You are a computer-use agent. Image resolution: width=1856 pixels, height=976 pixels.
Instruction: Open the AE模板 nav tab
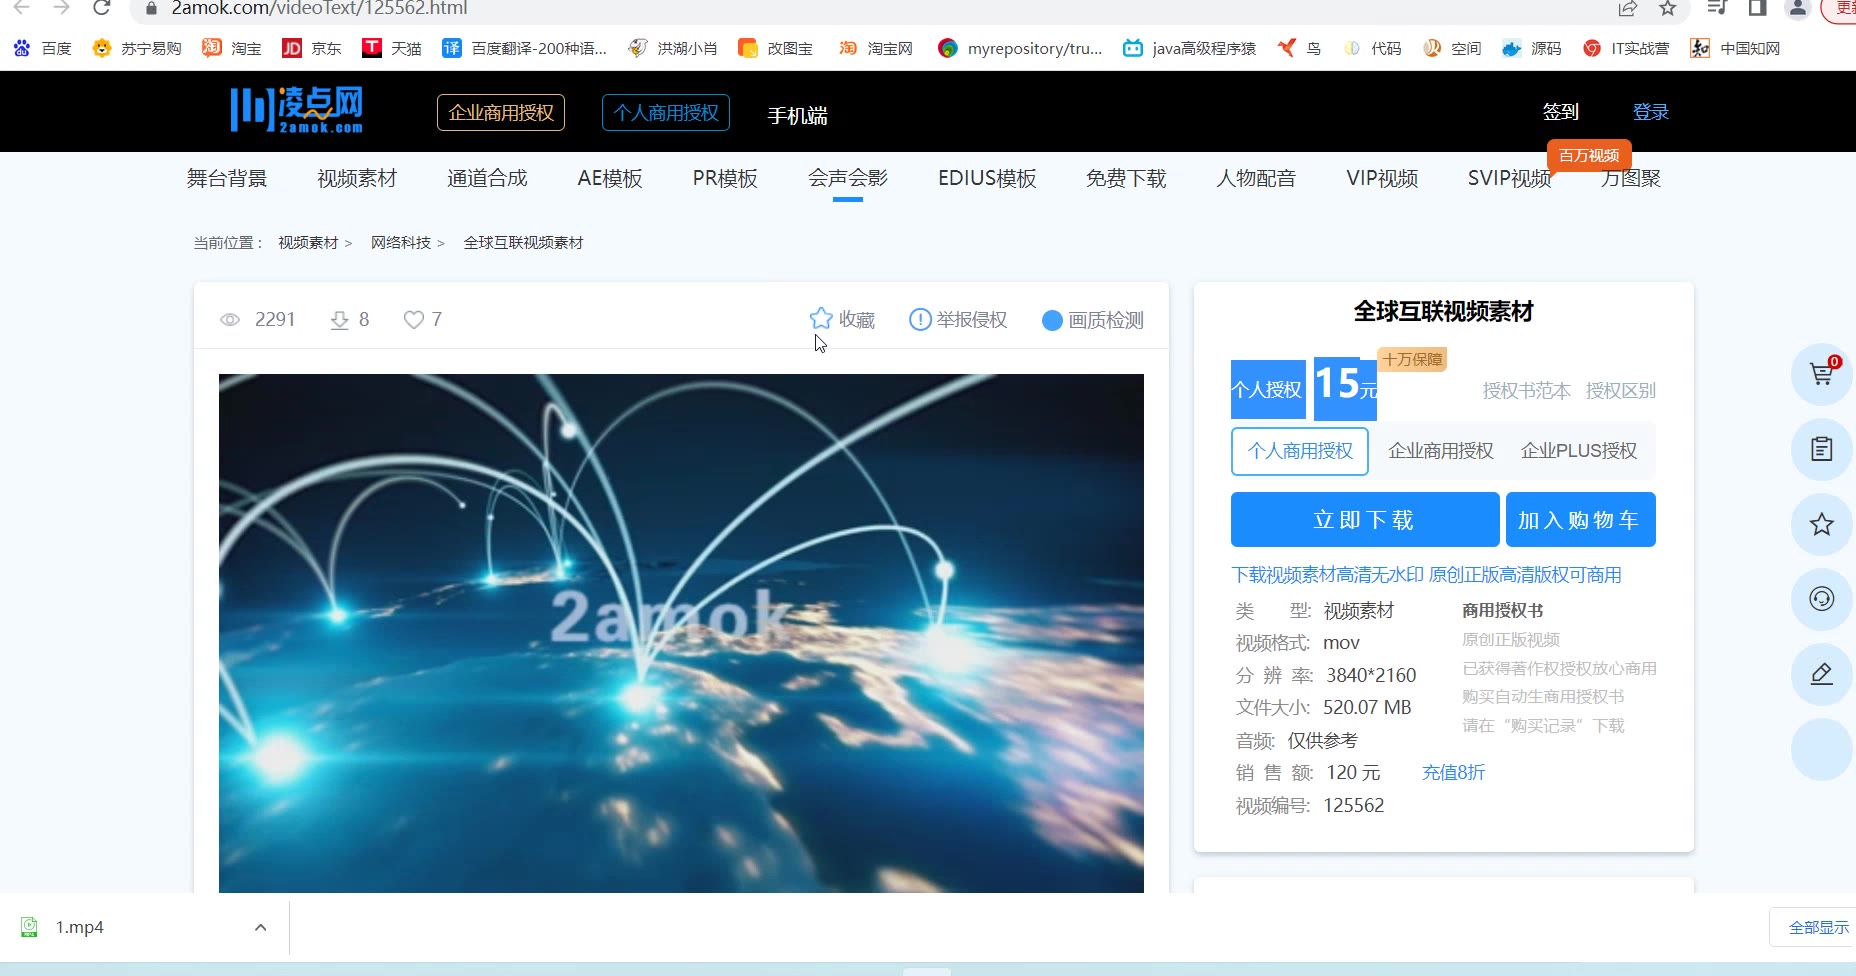pyautogui.click(x=610, y=178)
